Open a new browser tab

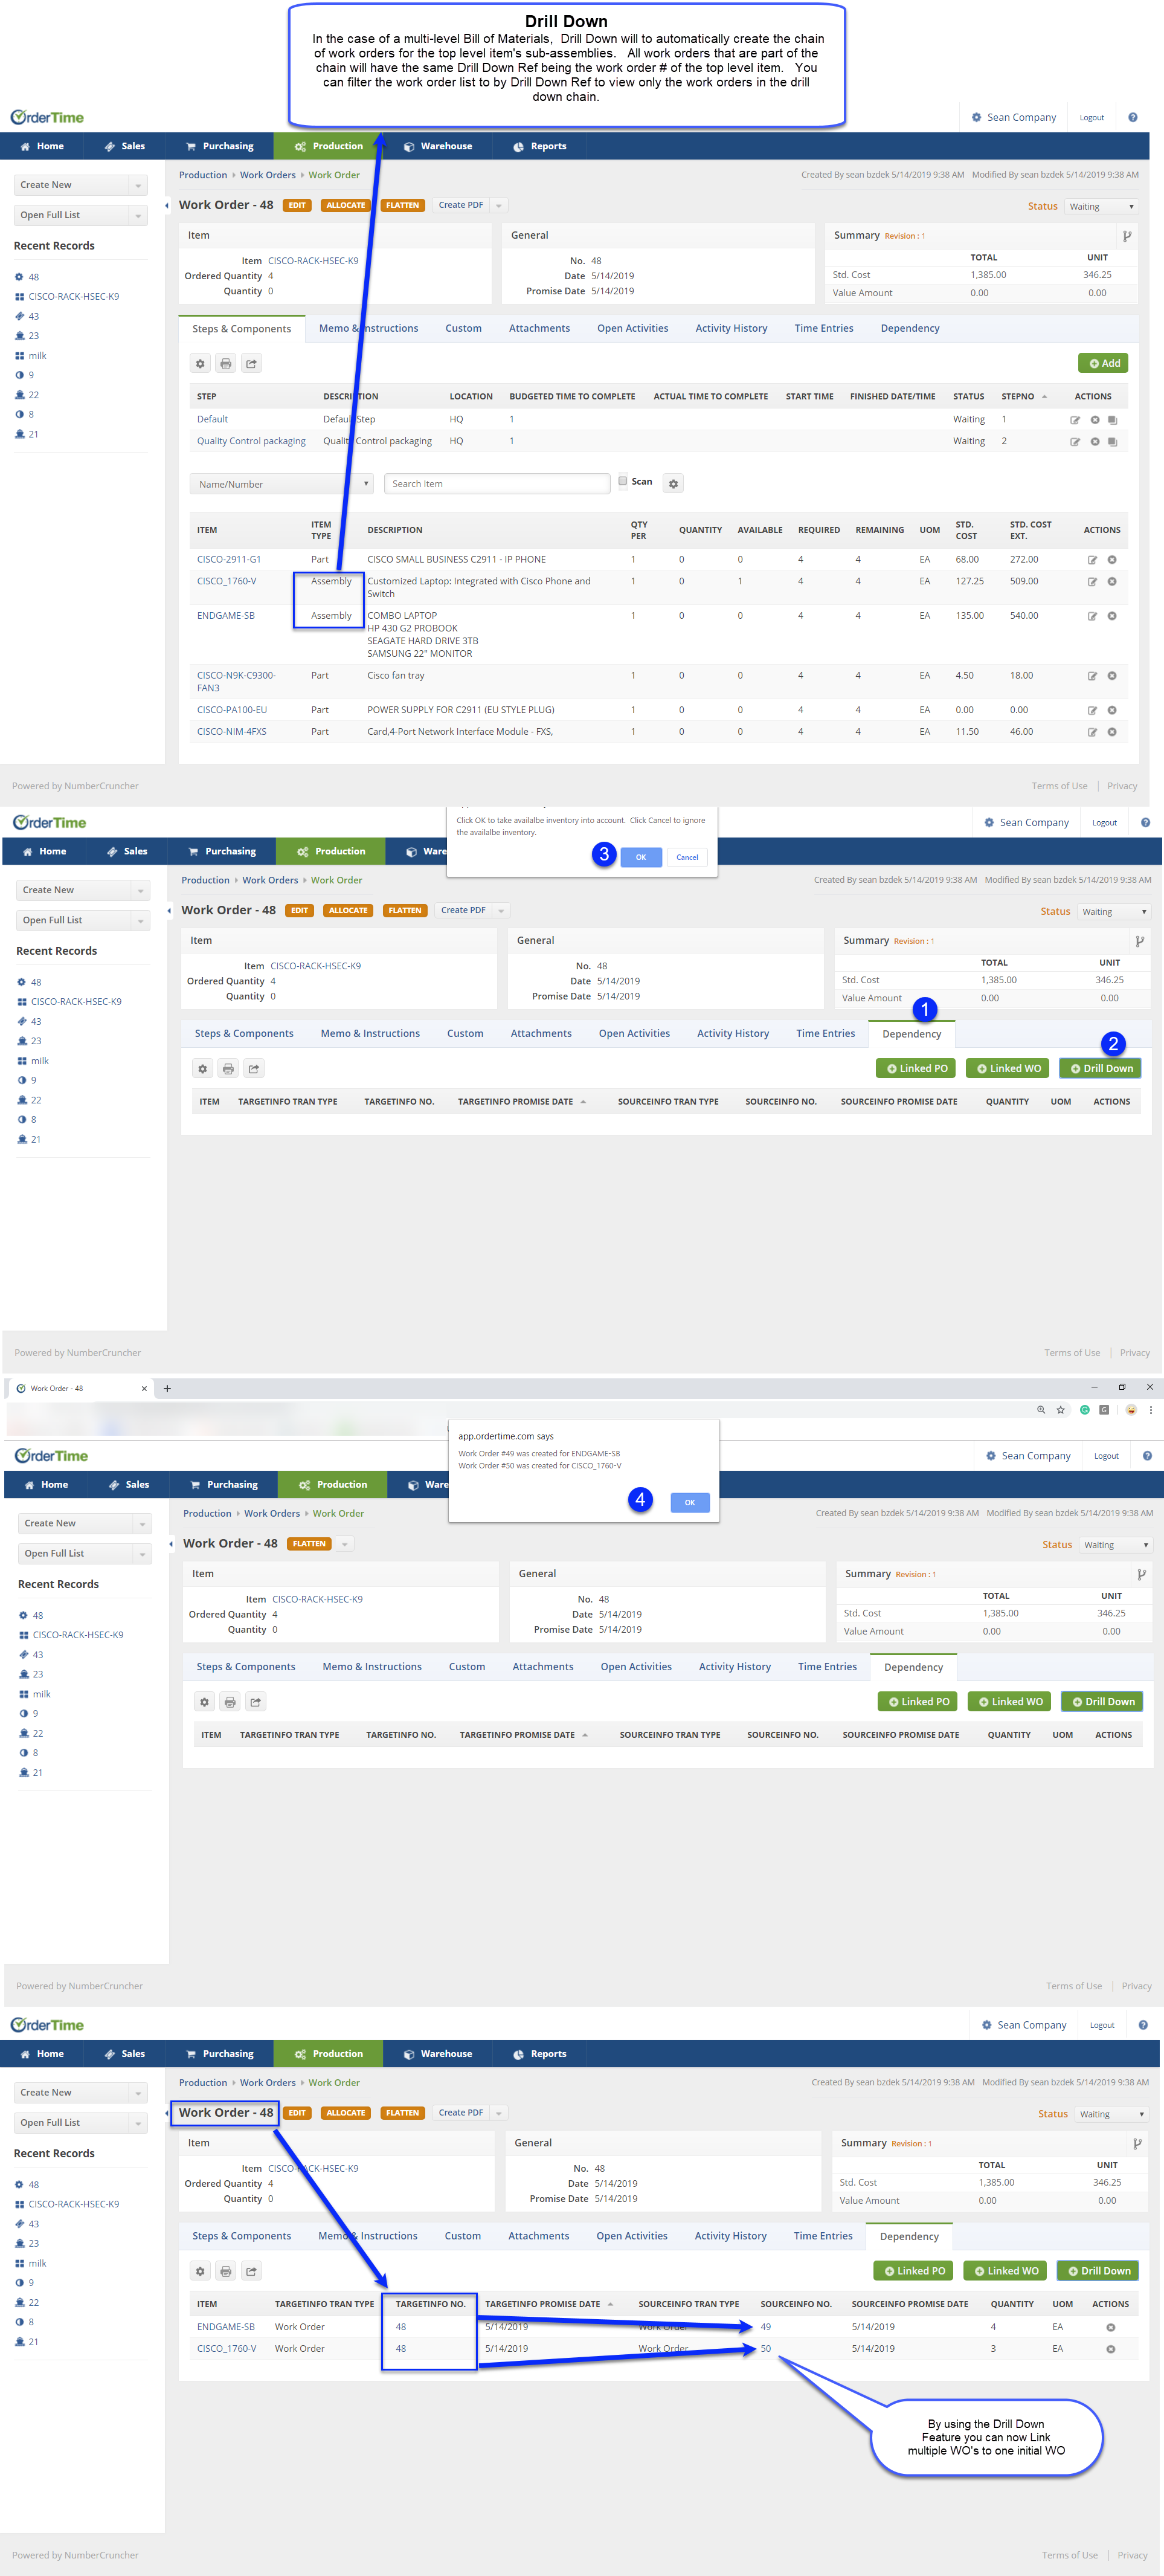[167, 1388]
